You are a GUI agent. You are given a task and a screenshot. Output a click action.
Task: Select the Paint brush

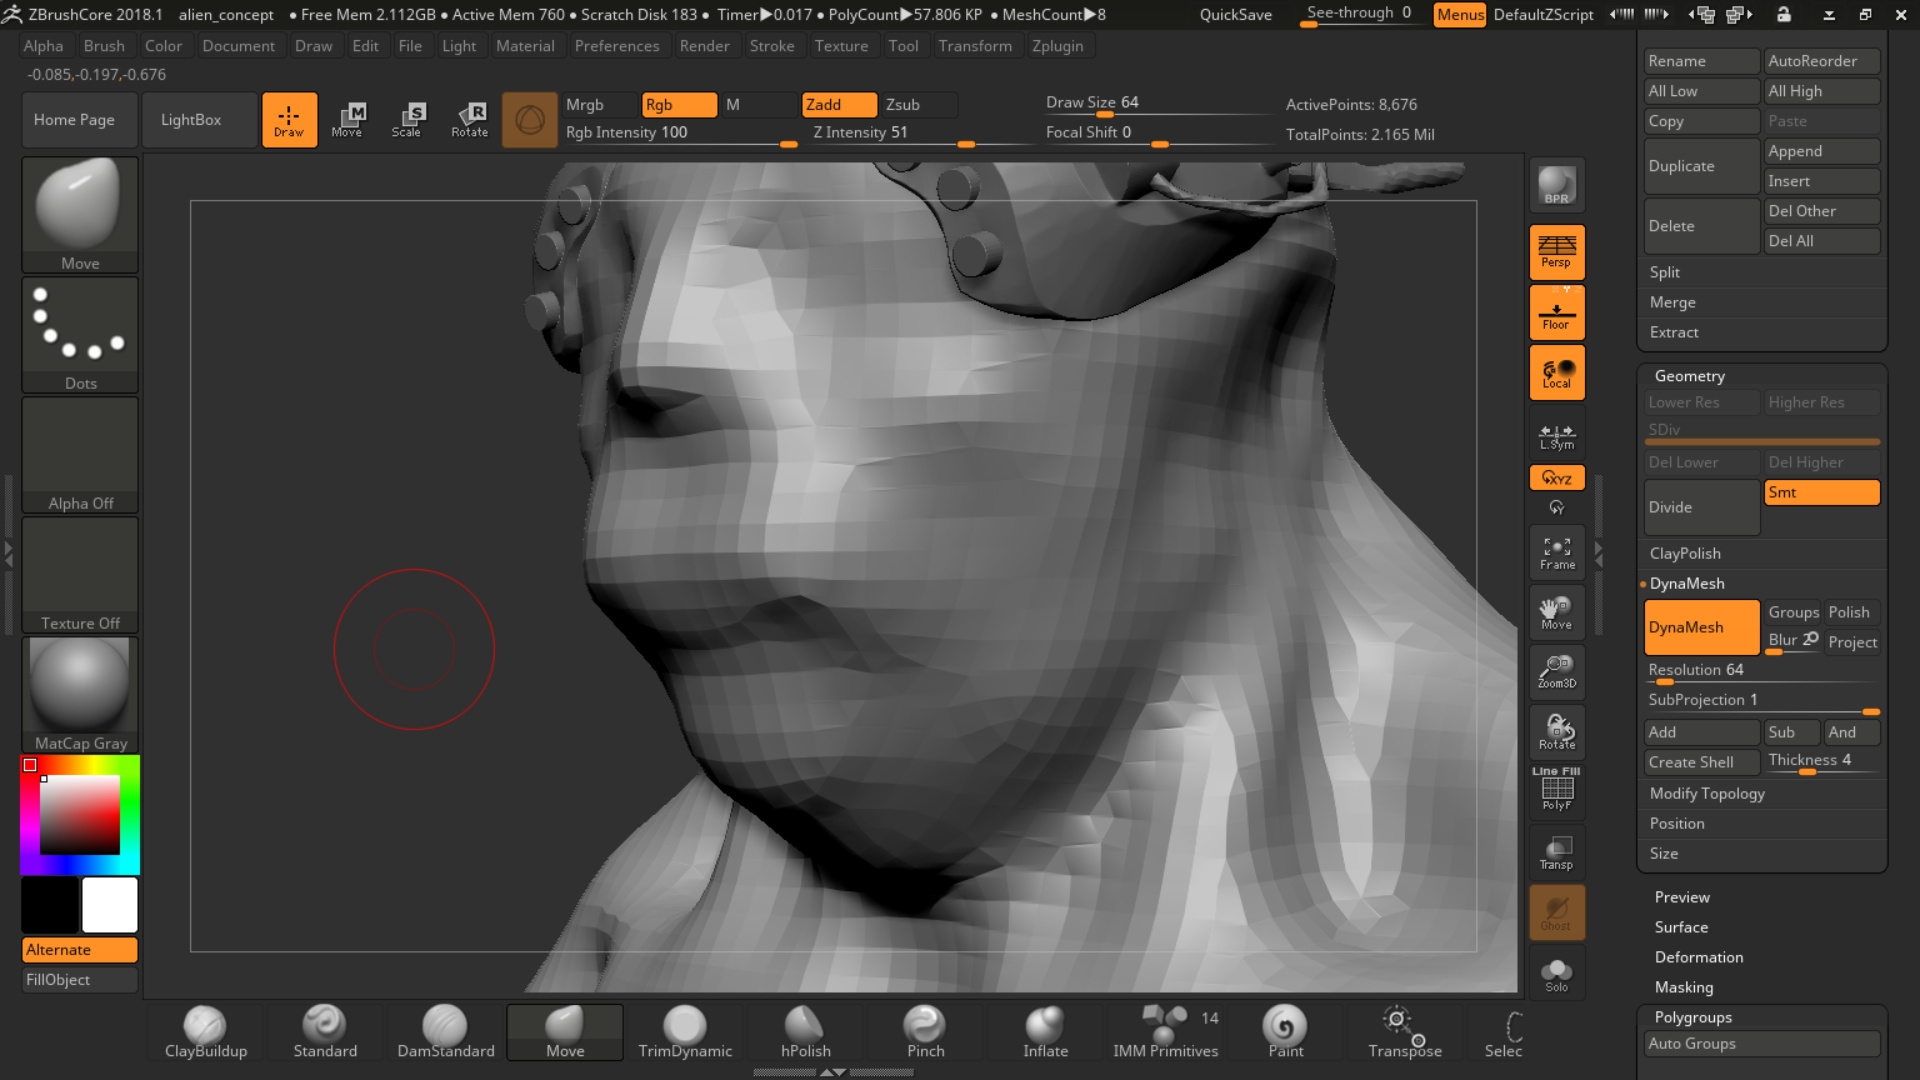[x=1285, y=1032]
